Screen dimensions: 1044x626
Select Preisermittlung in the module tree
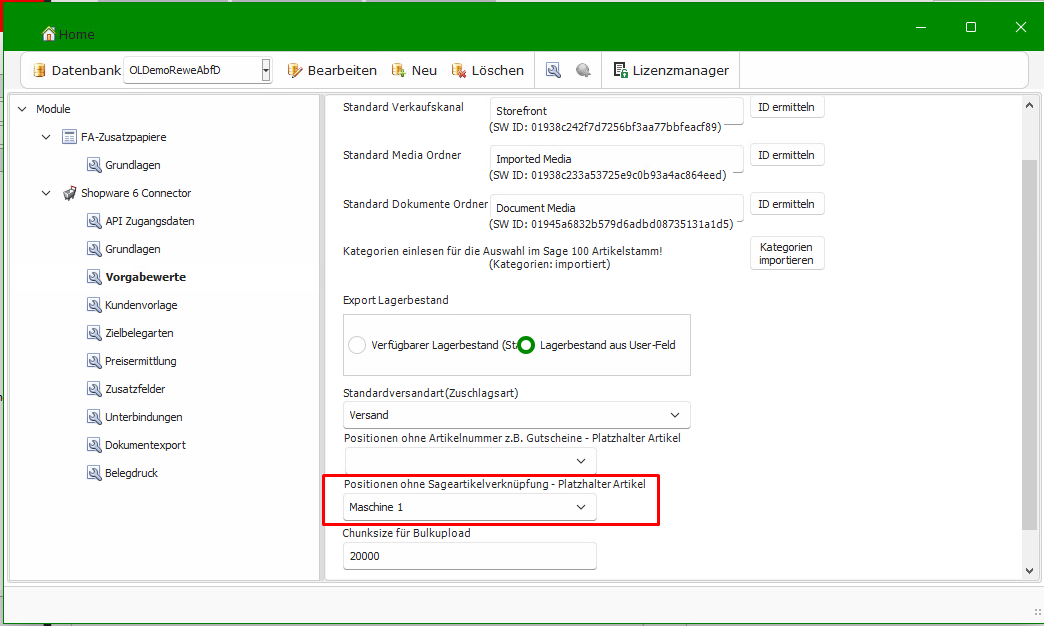pos(140,361)
